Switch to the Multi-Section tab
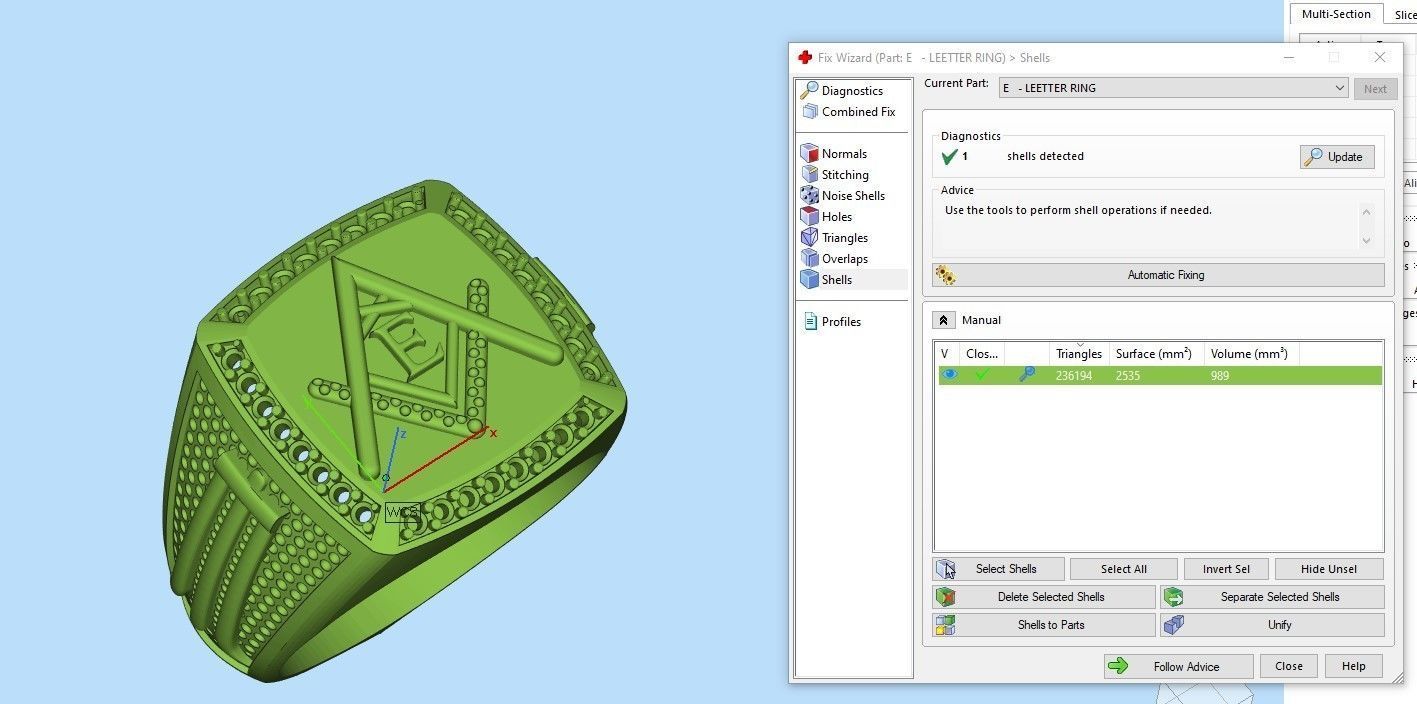Screen dimensions: 1417x704 click(1336, 15)
